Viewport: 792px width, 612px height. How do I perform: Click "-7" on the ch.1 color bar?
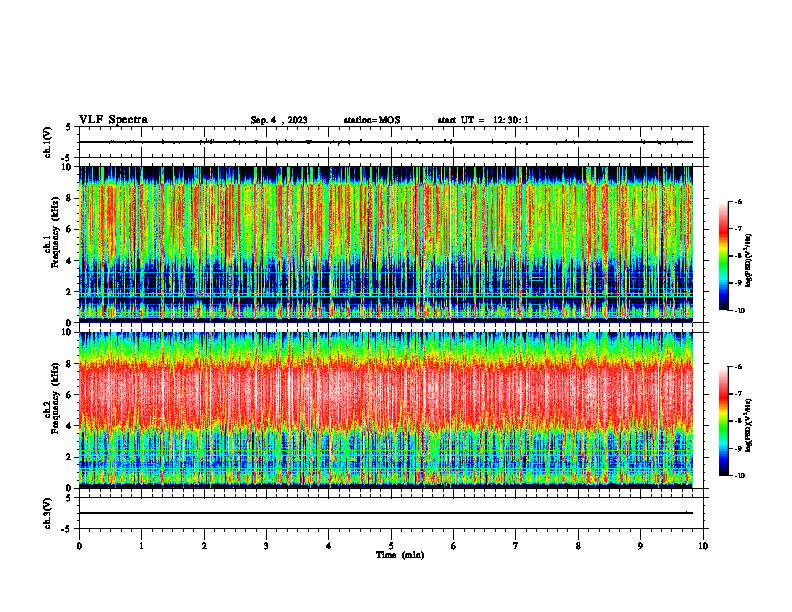(738, 229)
